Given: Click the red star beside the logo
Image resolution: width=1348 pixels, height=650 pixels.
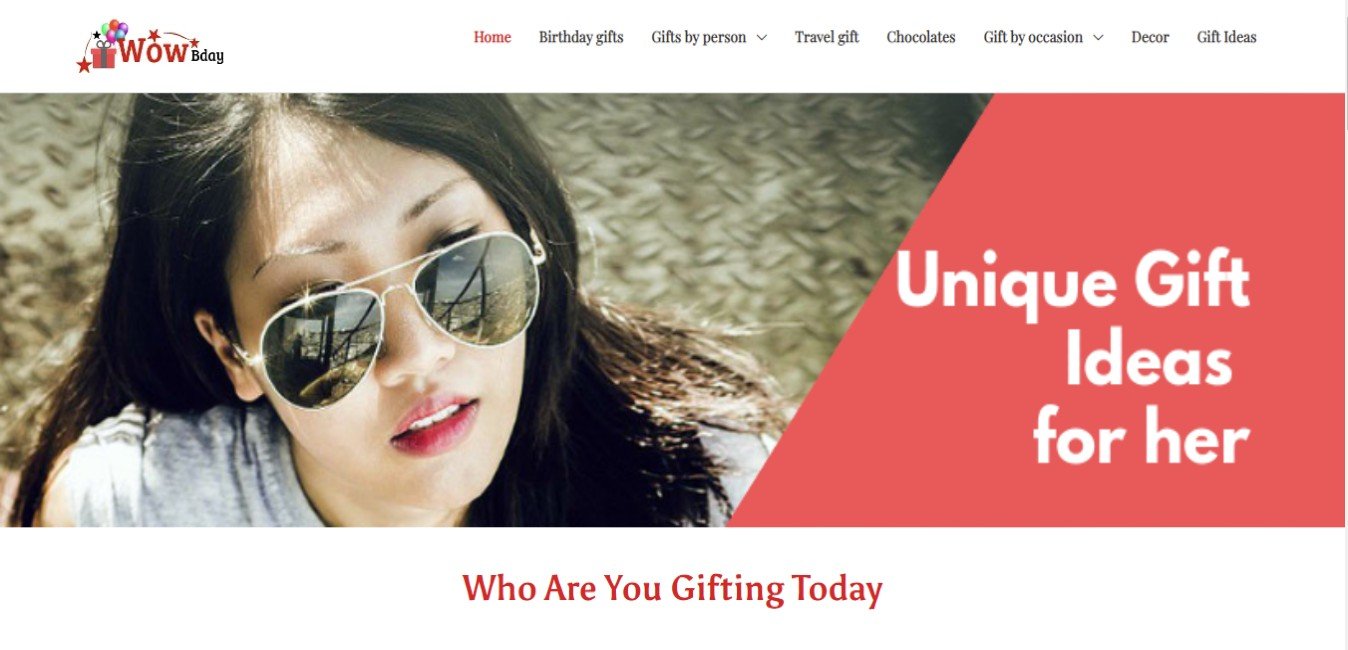Looking at the screenshot, I should click(84, 65).
